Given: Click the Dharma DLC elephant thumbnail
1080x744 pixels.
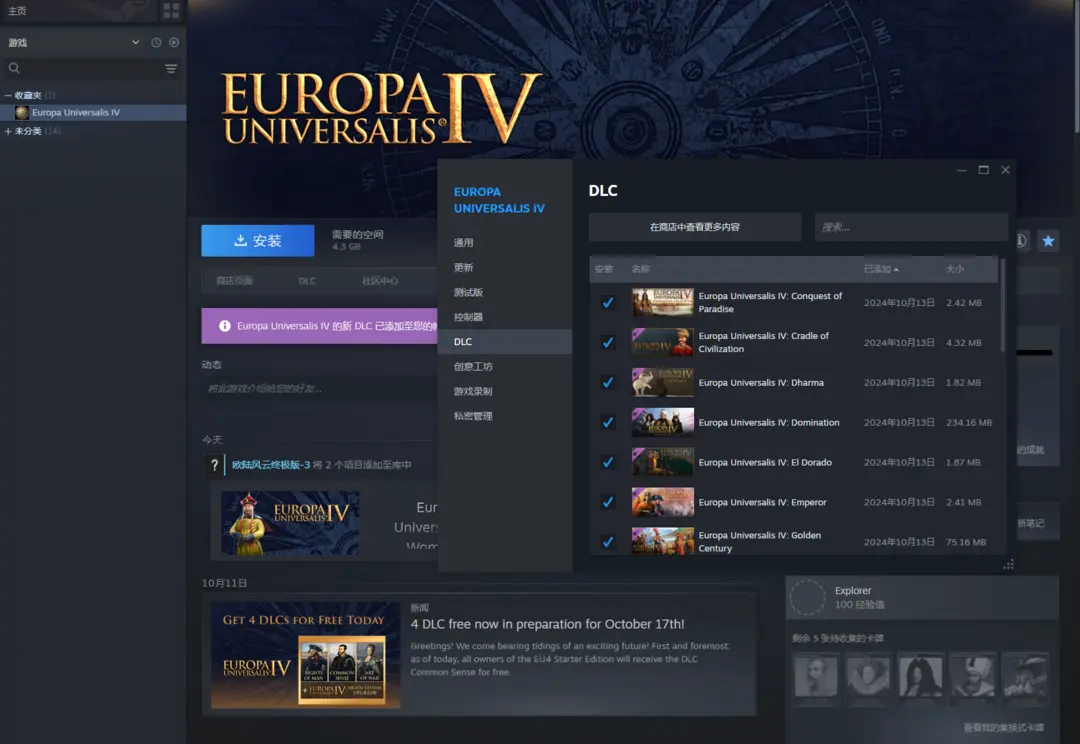Looking at the screenshot, I should click(x=663, y=382).
